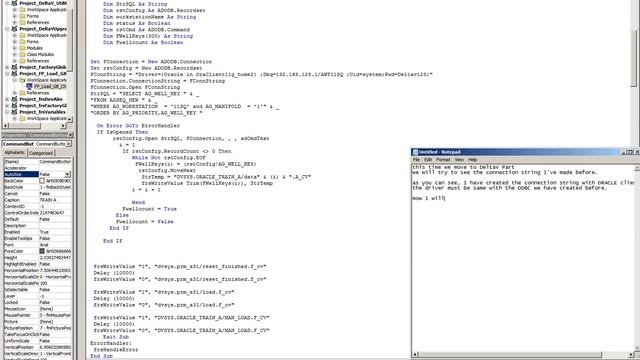The image size is (640, 360).
Task: Click the Modules folder icon
Action: point(22,48)
